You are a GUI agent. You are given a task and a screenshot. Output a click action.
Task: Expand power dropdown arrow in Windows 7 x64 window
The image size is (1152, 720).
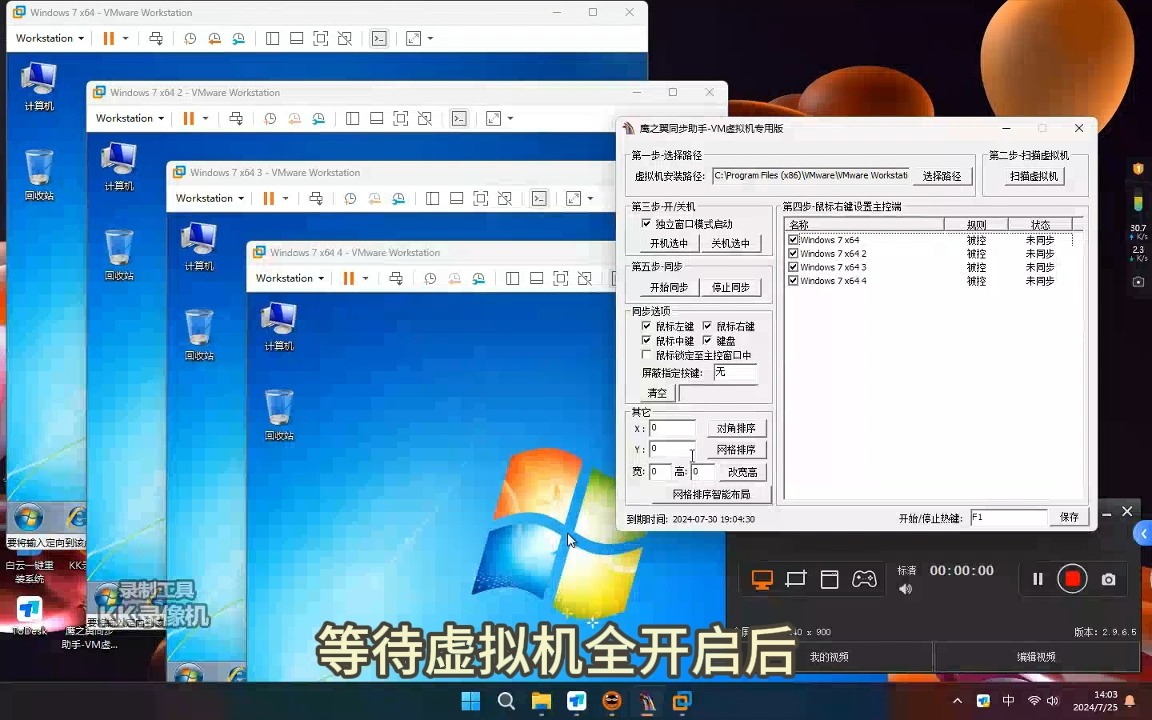pyautogui.click(x=126, y=38)
